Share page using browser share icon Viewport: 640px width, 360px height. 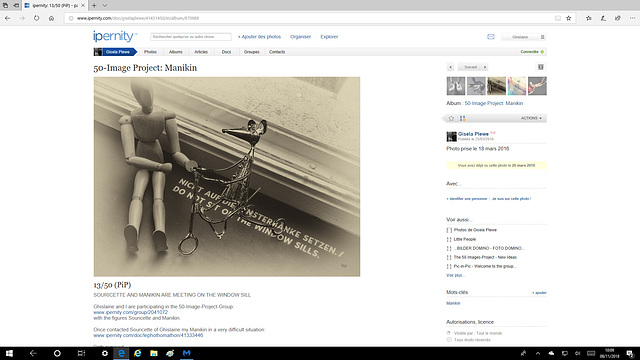coord(618,18)
